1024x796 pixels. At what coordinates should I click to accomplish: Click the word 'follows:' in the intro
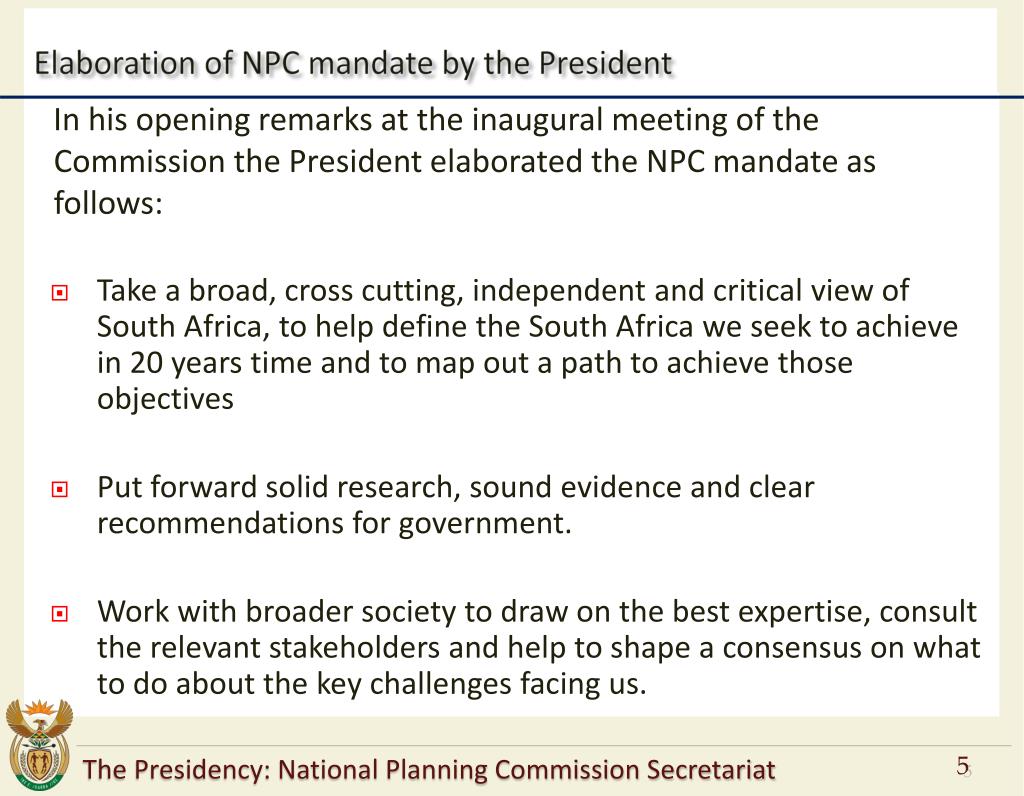coord(108,203)
